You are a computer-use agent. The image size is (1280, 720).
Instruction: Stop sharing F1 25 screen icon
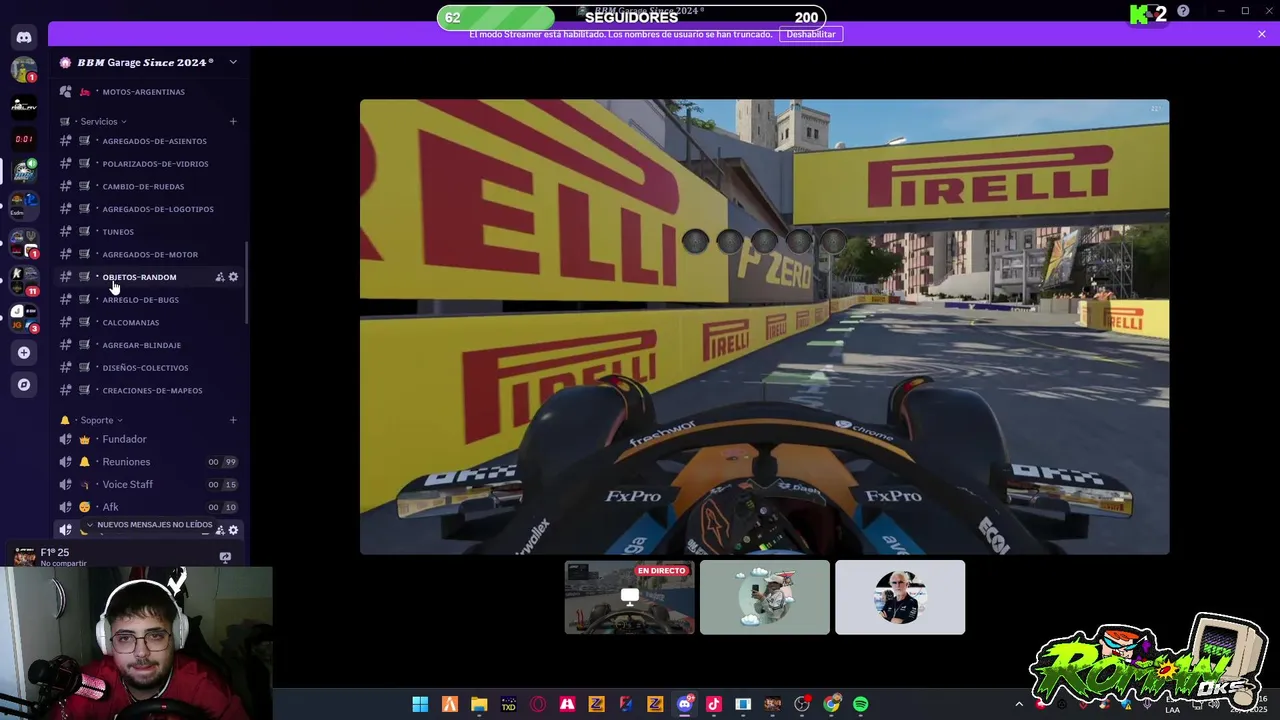(225, 557)
